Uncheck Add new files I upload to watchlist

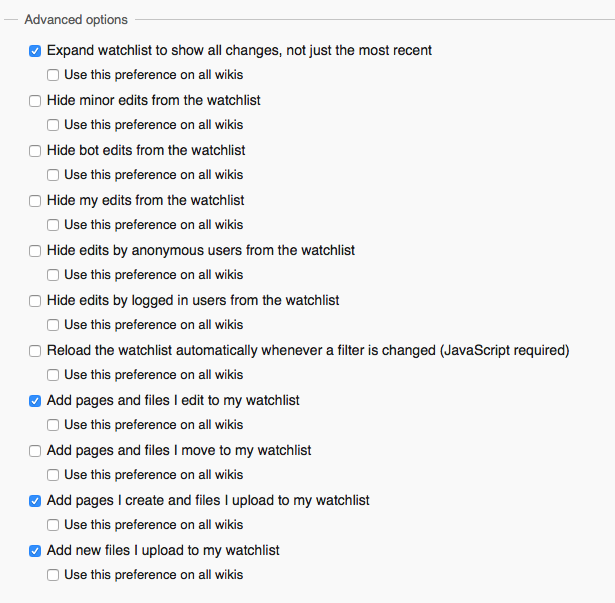[35, 551]
